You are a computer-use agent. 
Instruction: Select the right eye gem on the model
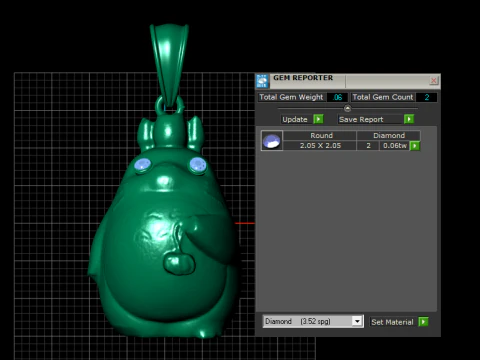coord(198,165)
